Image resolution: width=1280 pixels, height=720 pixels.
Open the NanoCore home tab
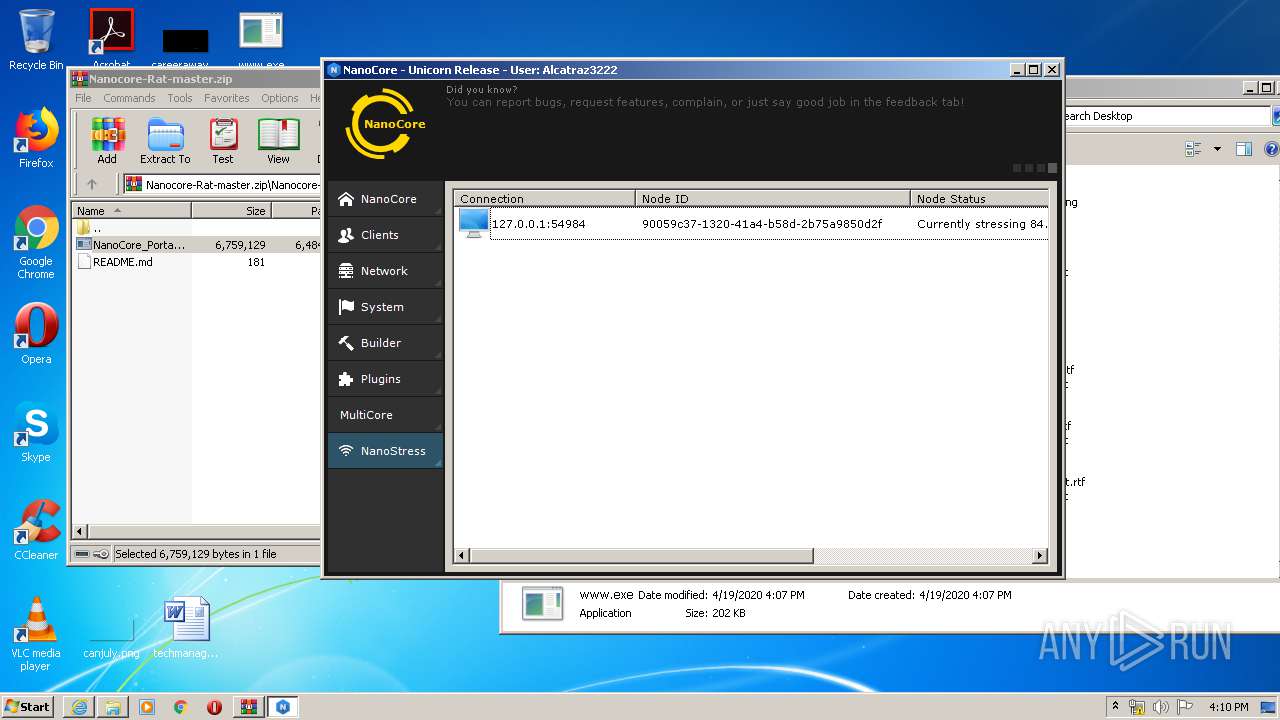click(x=385, y=199)
